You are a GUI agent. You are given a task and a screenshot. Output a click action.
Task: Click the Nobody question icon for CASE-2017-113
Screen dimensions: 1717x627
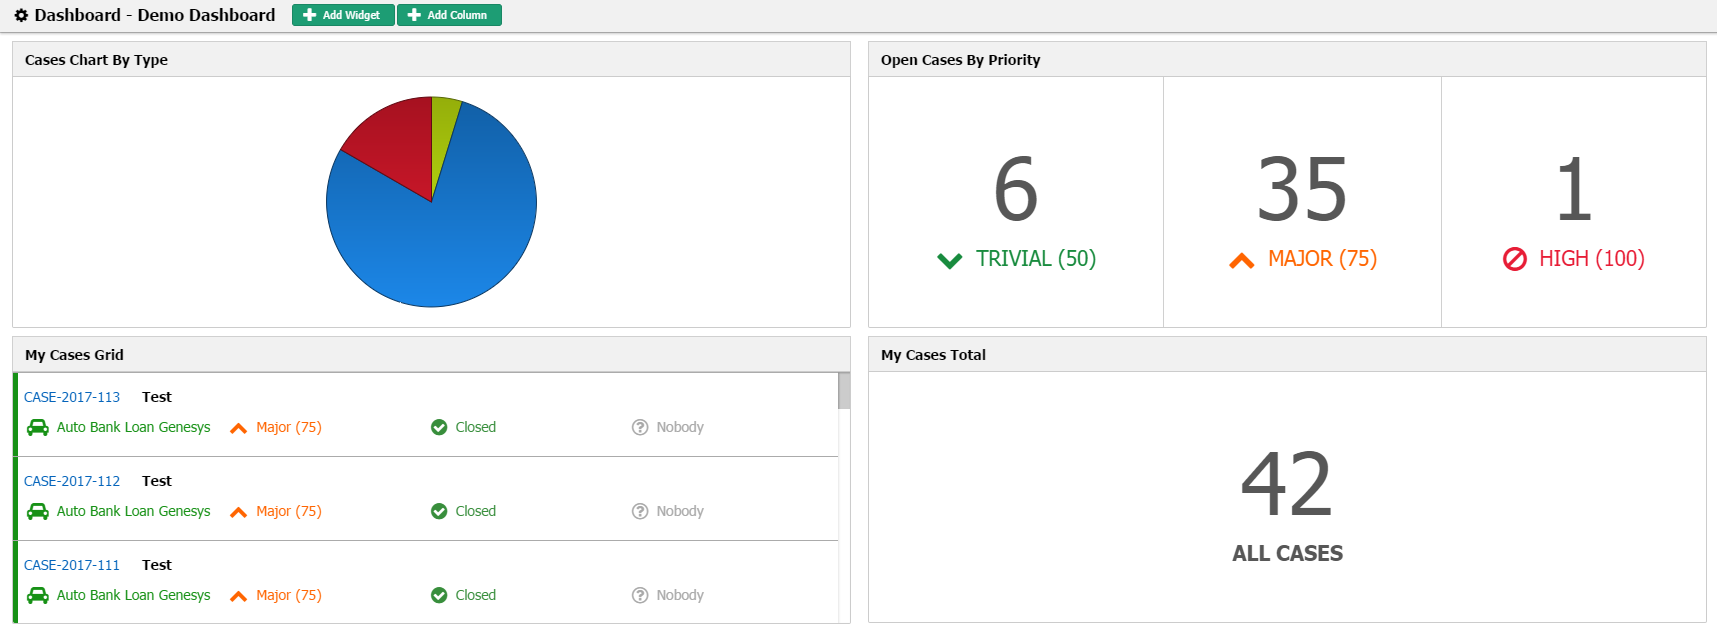(x=640, y=427)
